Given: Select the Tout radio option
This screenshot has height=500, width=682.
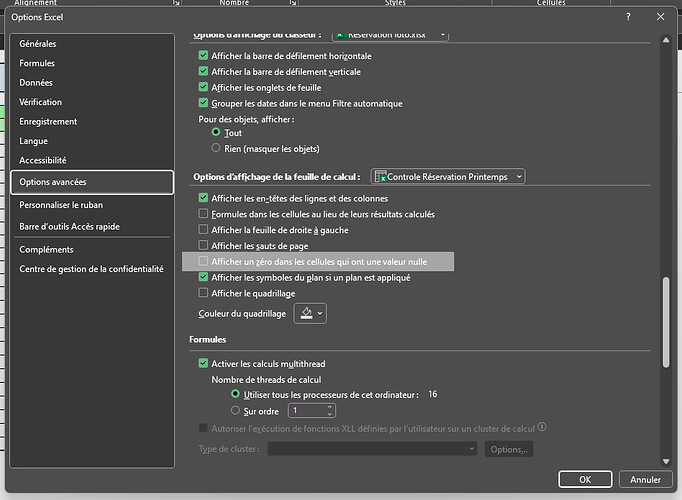Looking at the screenshot, I should (216, 132).
